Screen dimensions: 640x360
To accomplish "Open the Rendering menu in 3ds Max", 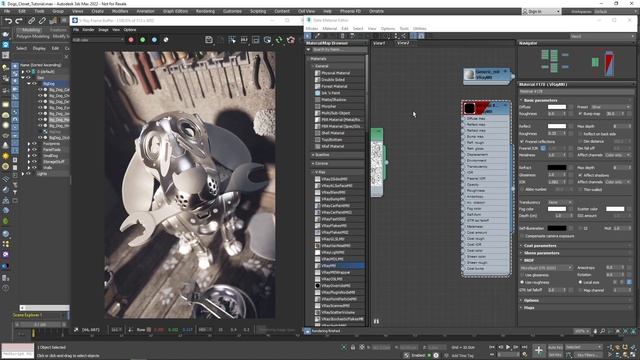I will (205, 11).
